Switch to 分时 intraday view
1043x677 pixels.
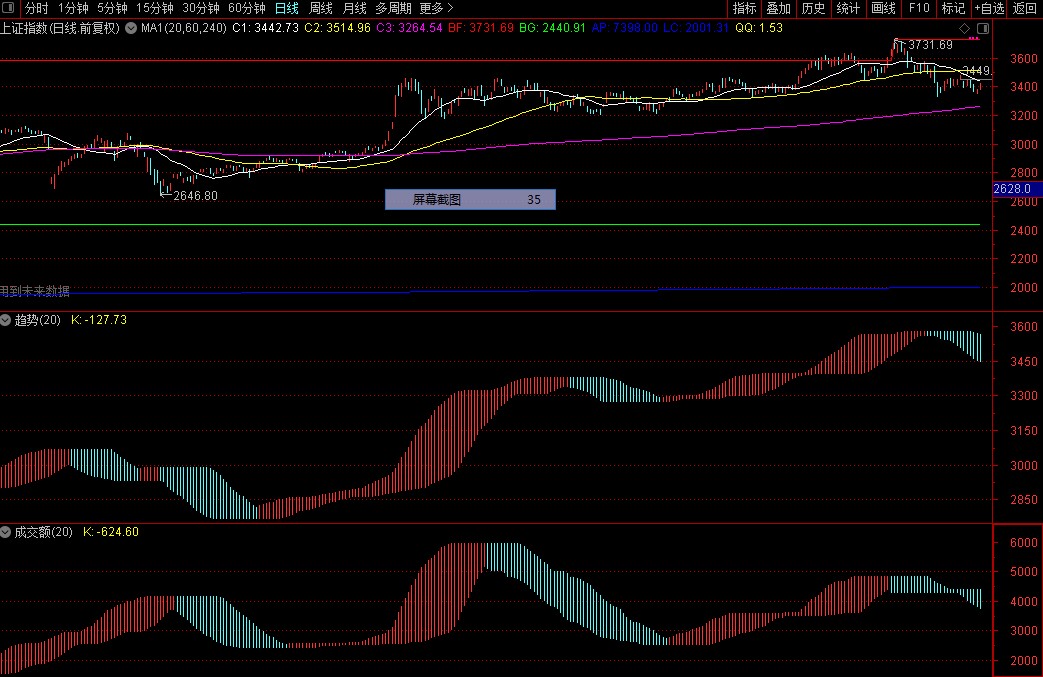tap(37, 8)
